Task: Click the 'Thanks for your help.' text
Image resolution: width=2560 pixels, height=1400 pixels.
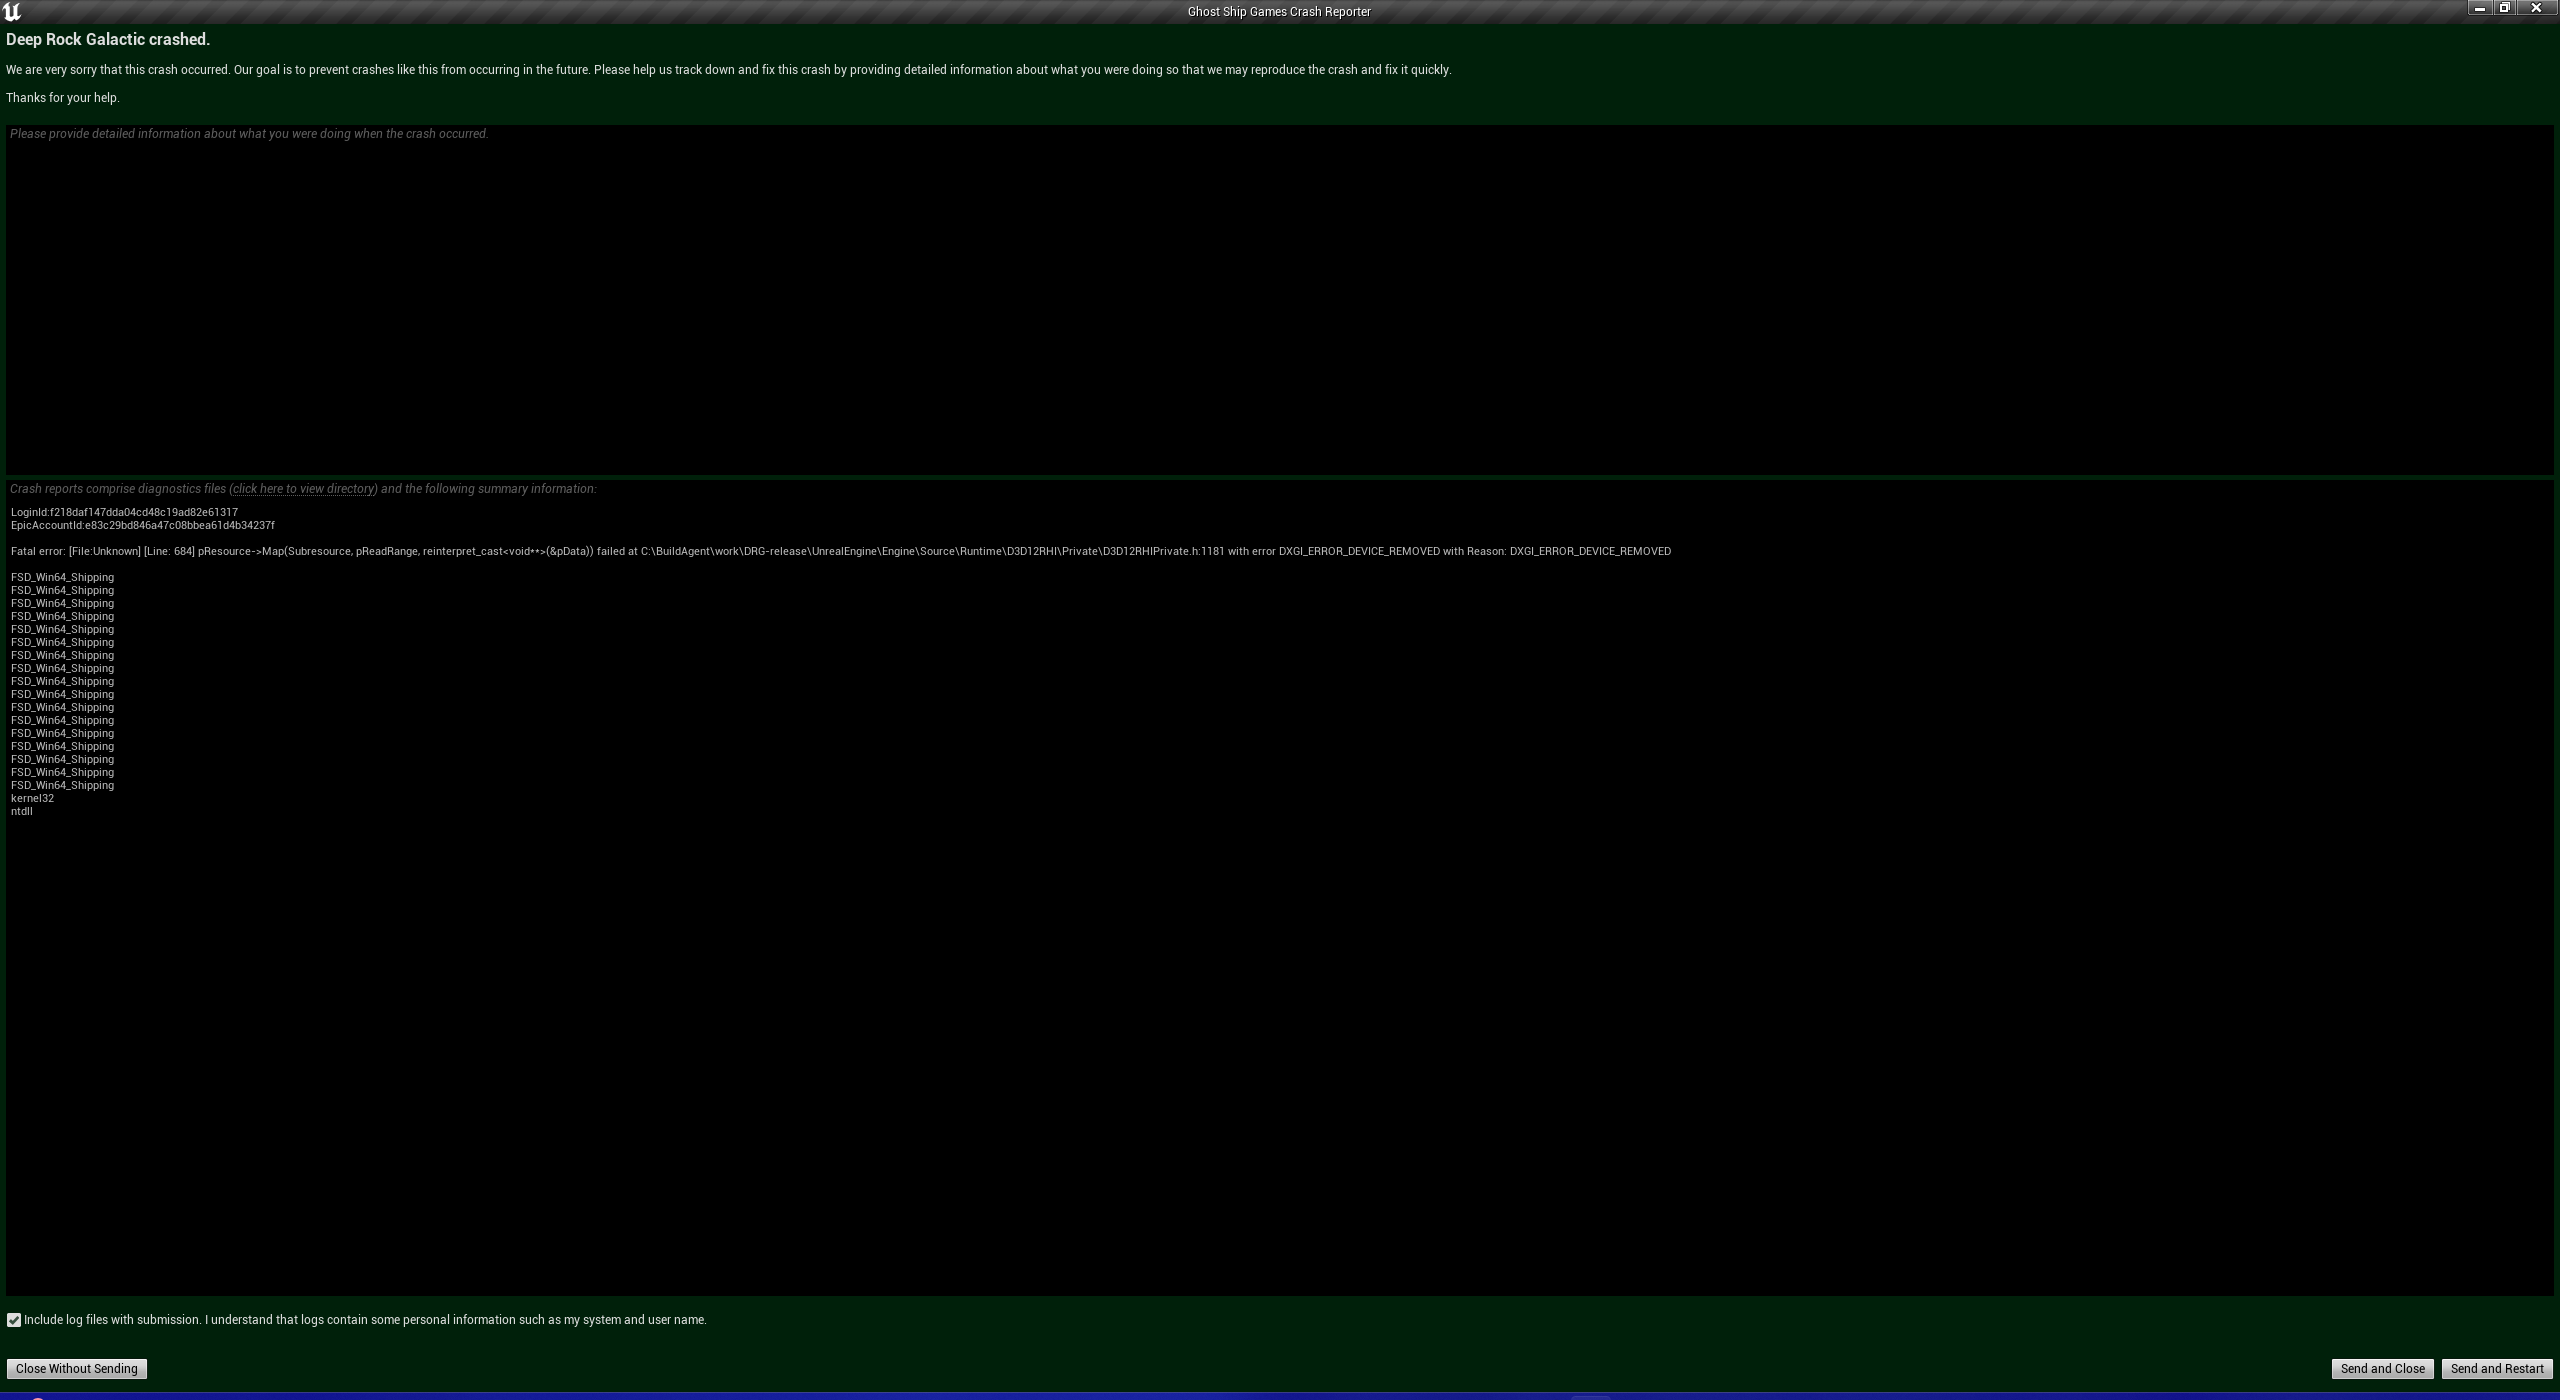Action: (x=63, y=98)
